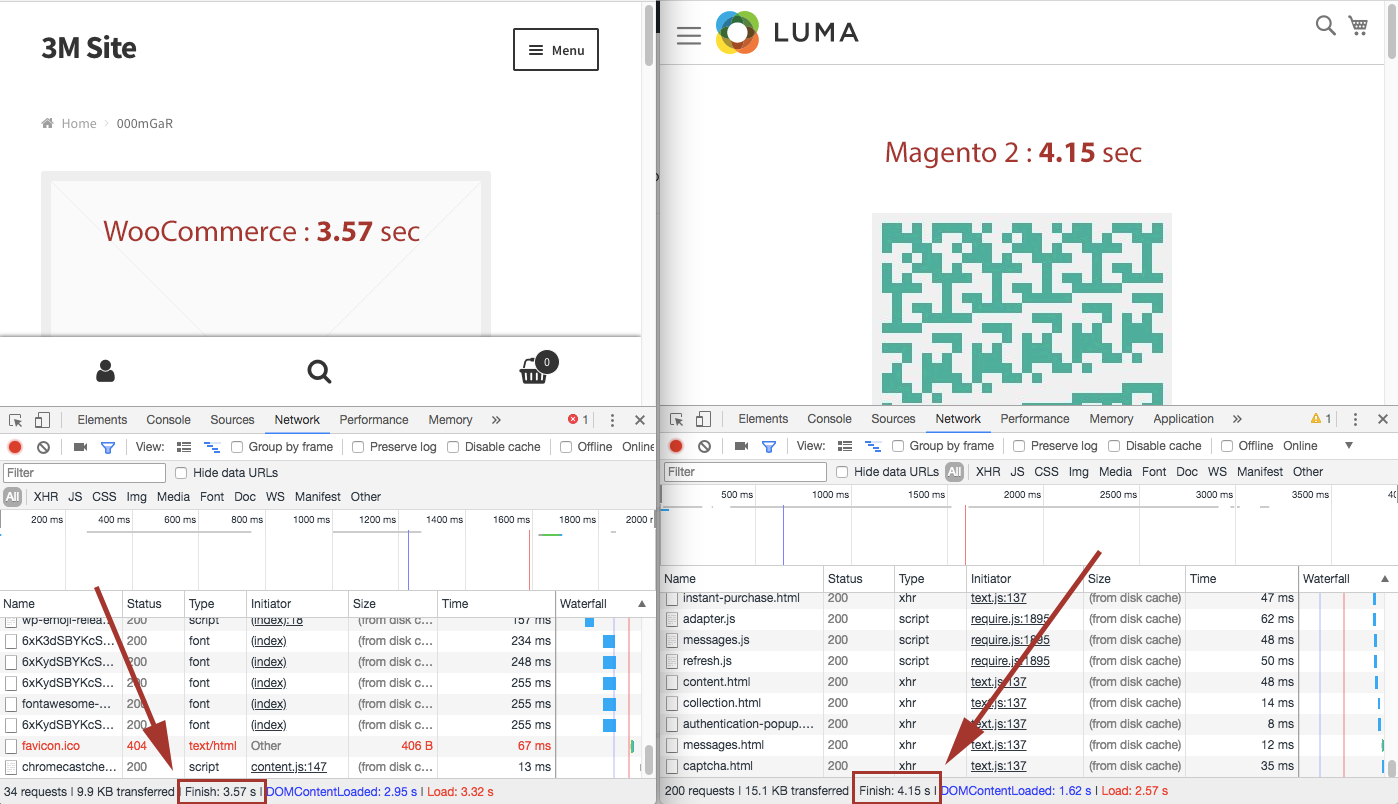Open the Menu button on 3M Site
Viewport: 1398px width, 804px height.
coord(555,50)
